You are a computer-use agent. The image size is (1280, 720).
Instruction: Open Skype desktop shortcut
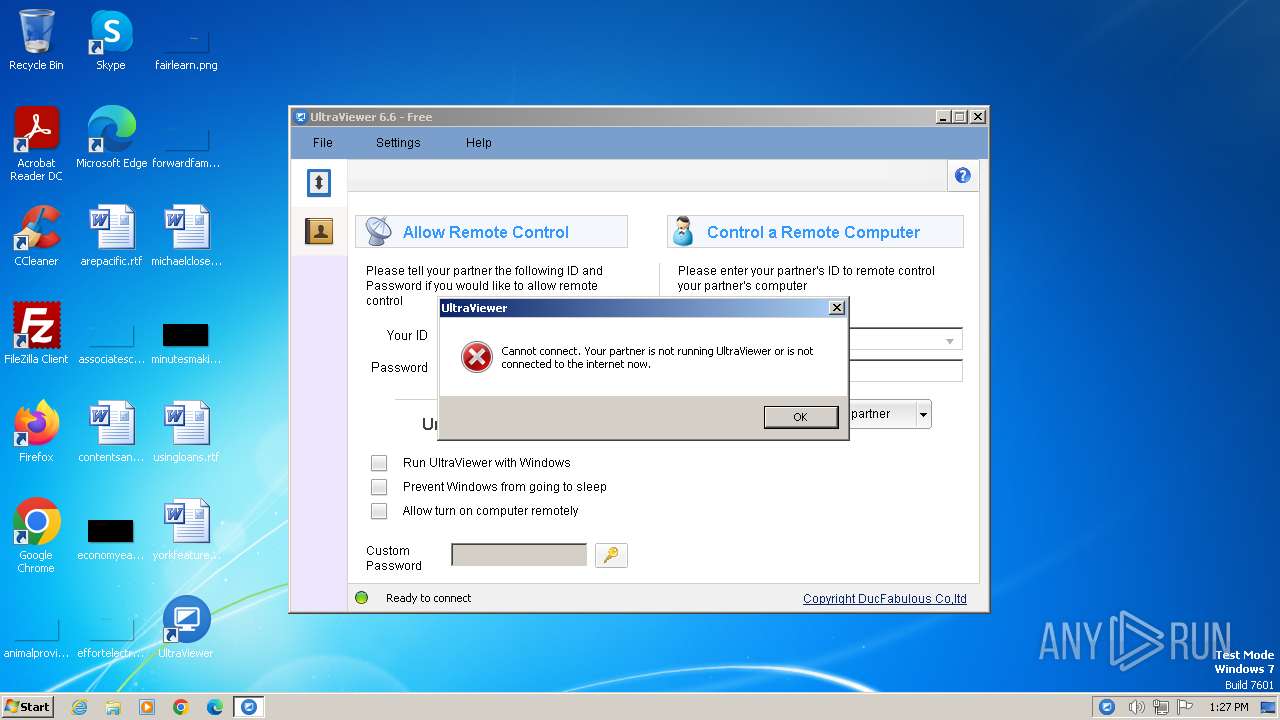point(111,40)
